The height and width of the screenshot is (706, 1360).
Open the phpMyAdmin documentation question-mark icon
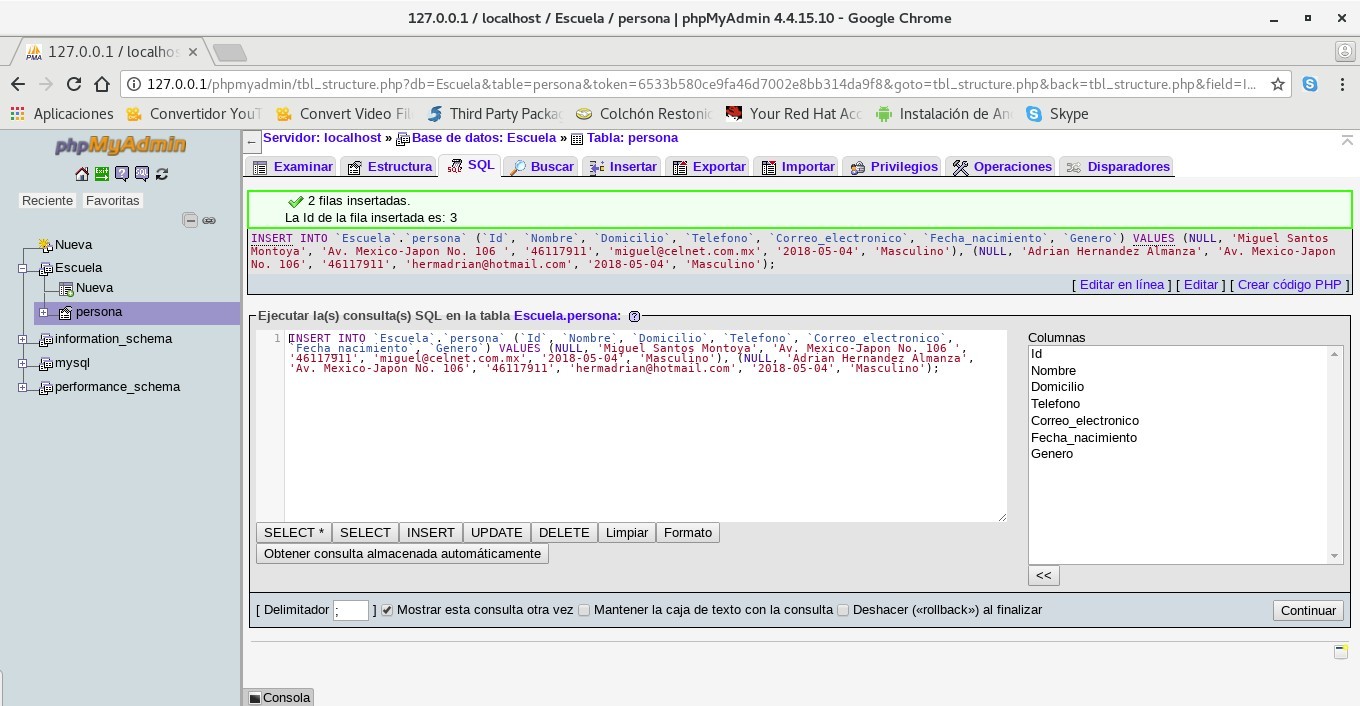point(122,174)
